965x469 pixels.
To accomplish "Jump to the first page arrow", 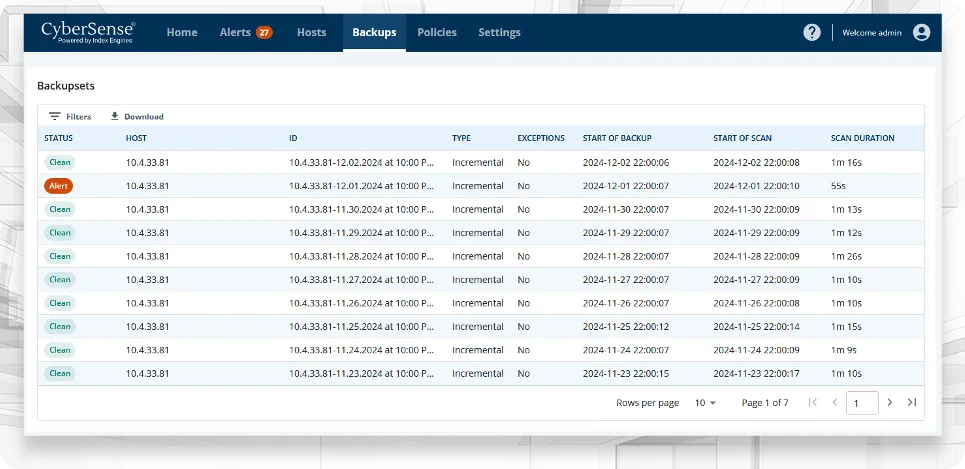I will [x=812, y=402].
